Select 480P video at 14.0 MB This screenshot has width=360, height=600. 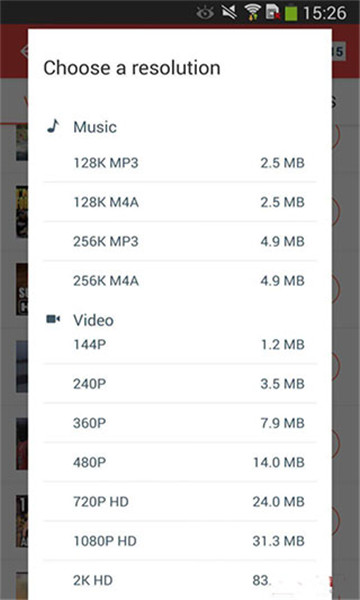(x=180, y=463)
